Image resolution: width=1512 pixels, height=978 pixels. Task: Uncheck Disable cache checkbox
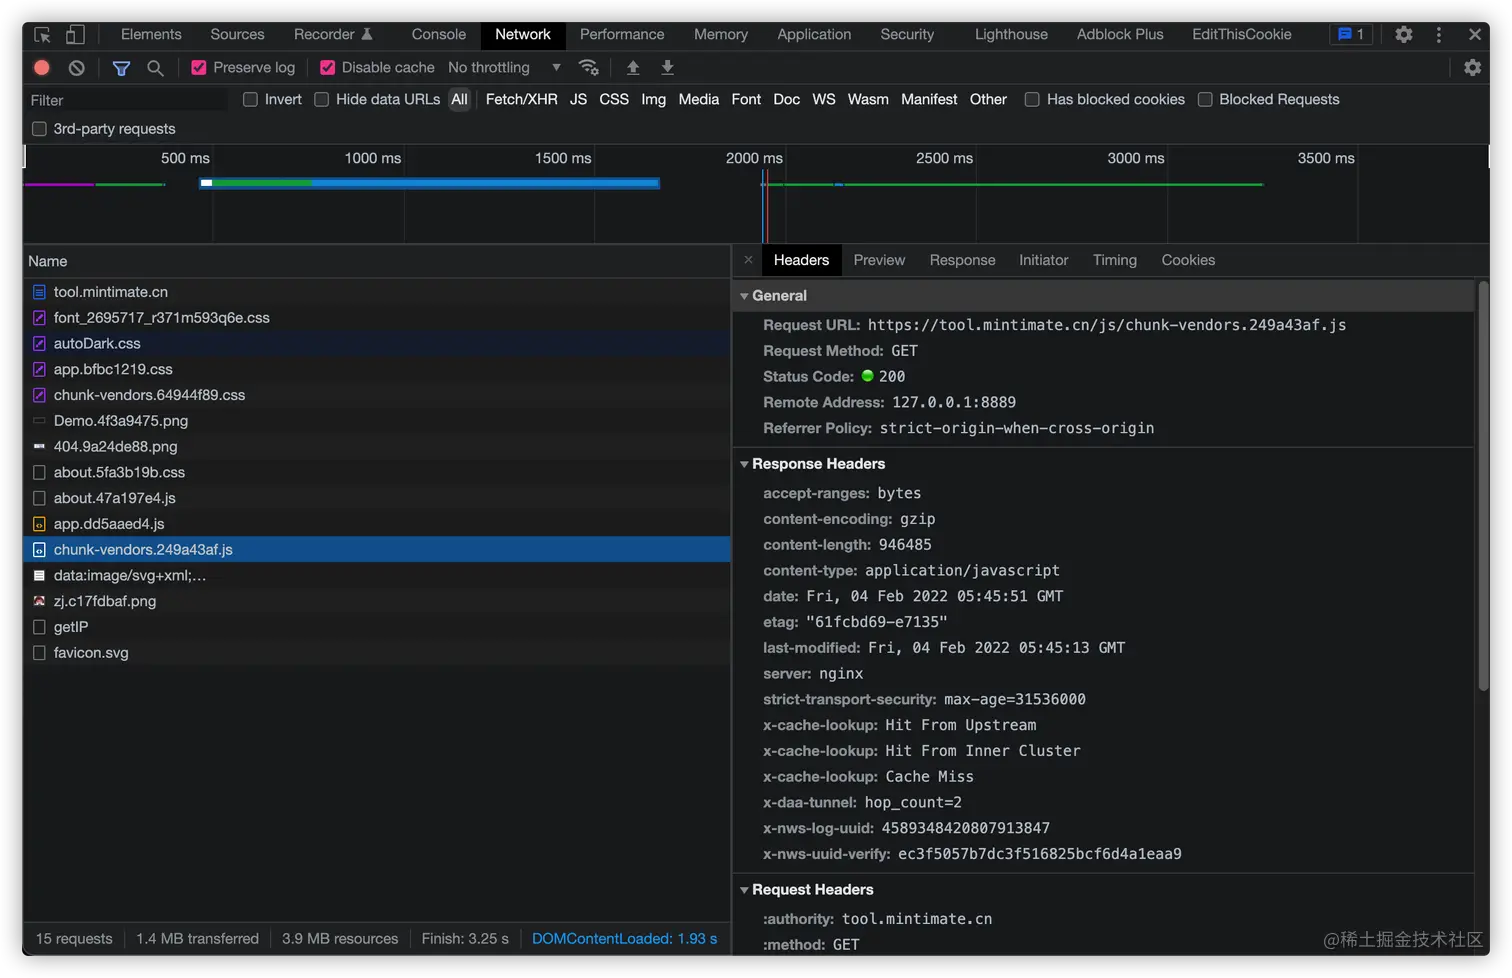point(327,68)
